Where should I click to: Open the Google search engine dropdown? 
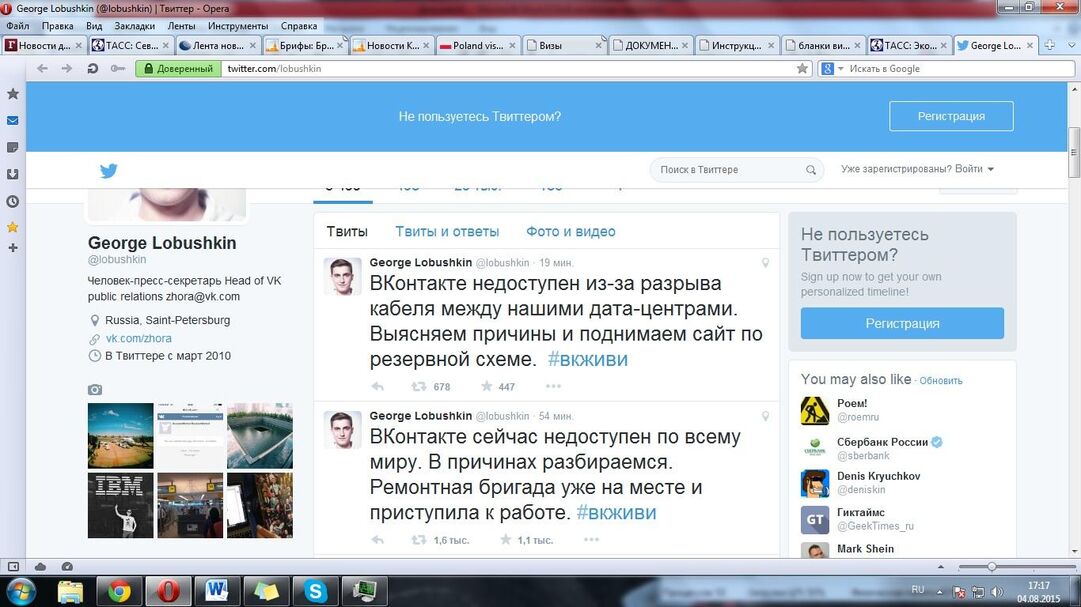click(834, 69)
